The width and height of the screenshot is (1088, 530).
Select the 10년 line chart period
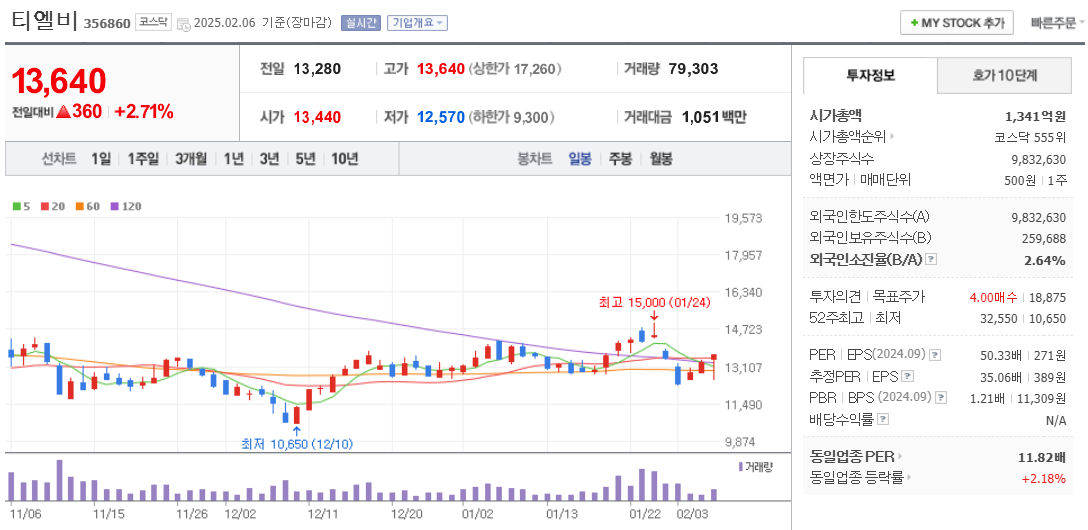pyautogui.click(x=345, y=159)
